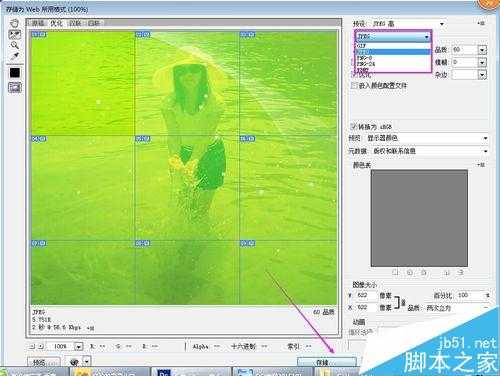The image size is (500, 376).
Task: Switch to the Optimized (优化) tab
Action: 56,23
